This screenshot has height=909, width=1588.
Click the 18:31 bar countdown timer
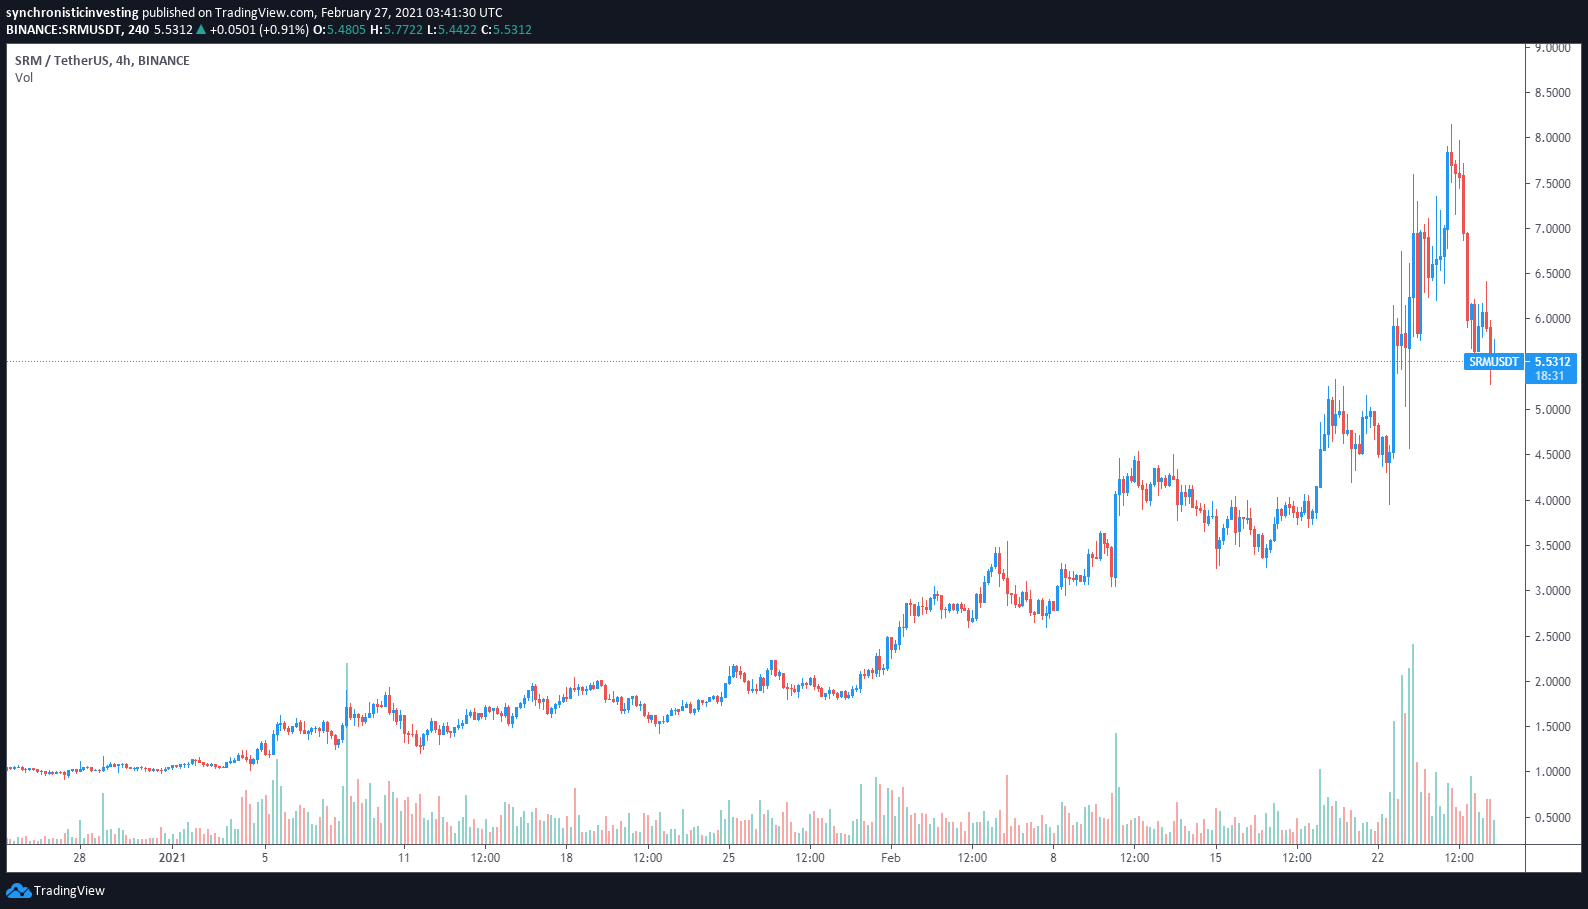[x=1550, y=376]
